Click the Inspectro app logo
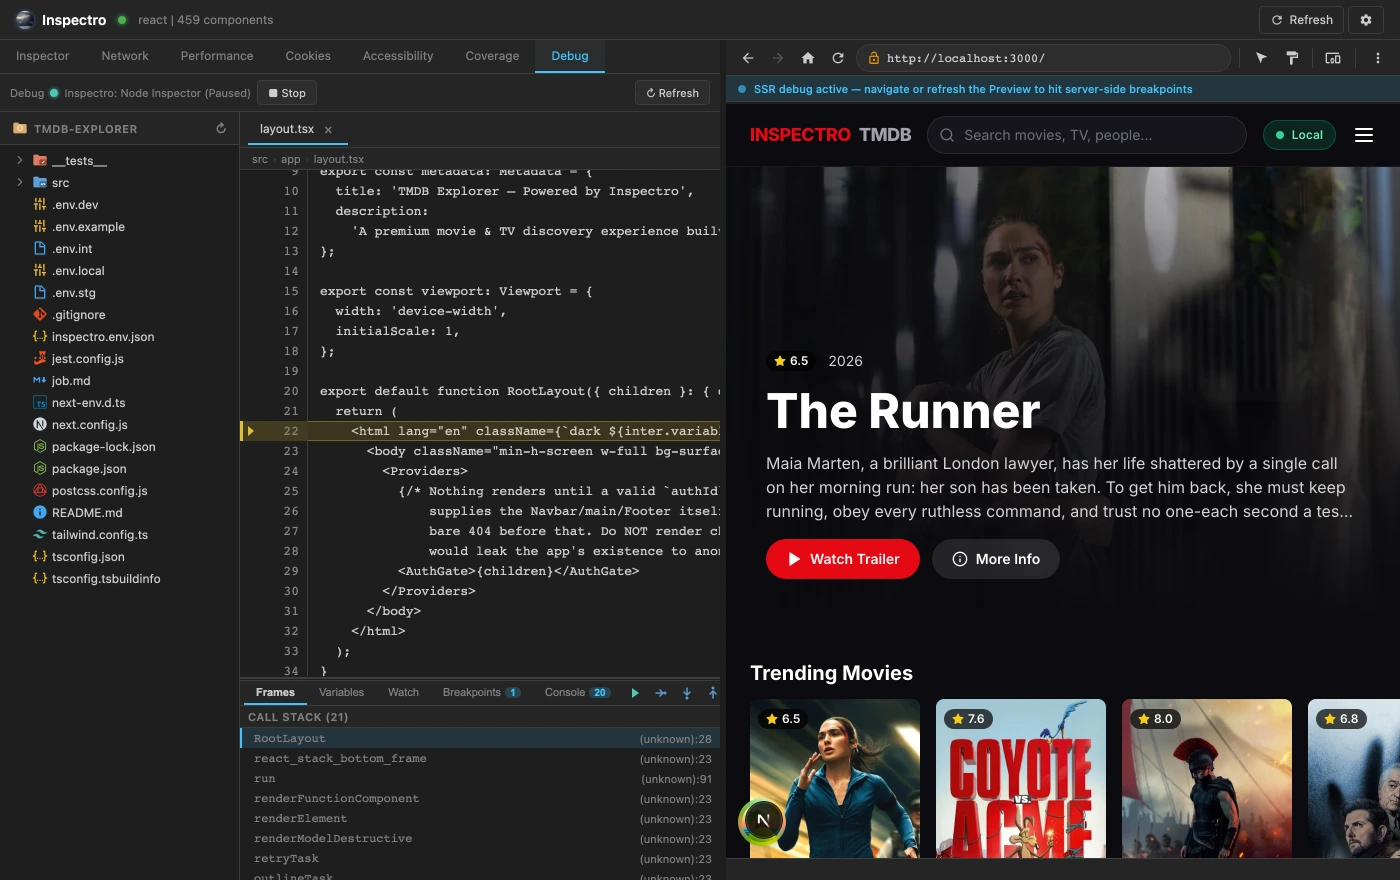The width and height of the screenshot is (1400, 880). pyautogui.click(x=25, y=20)
